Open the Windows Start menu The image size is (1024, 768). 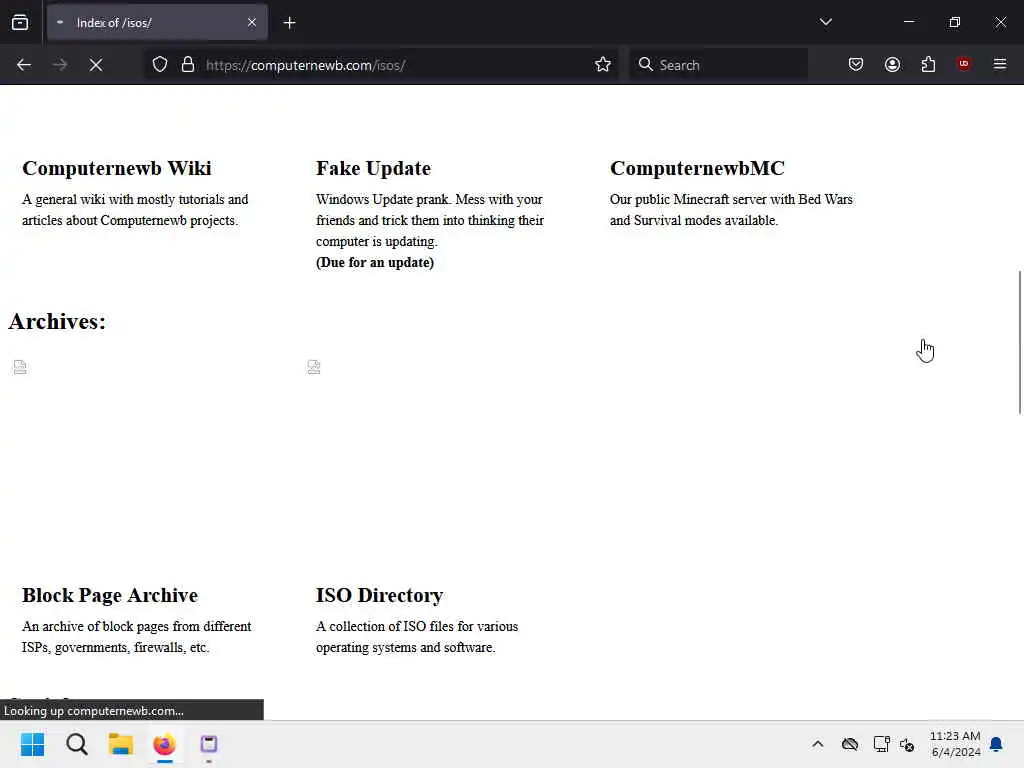tap(32, 744)
